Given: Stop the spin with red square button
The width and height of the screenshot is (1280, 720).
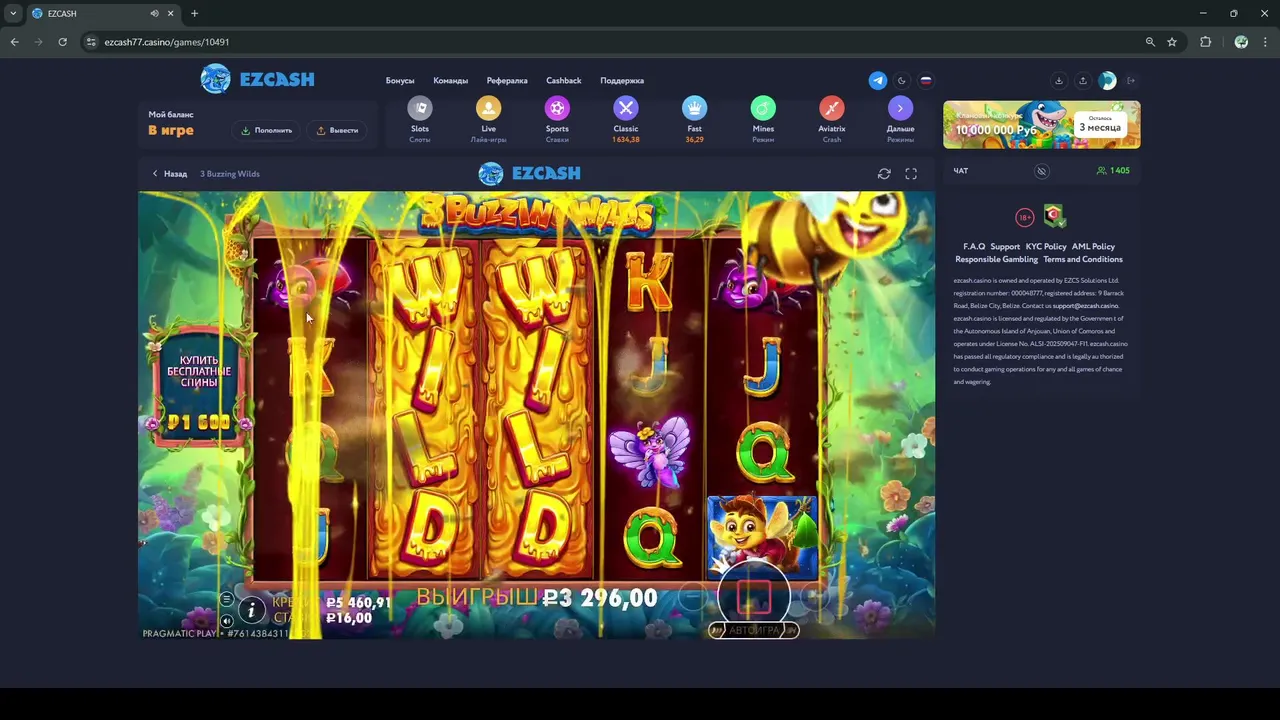Looking at the screenshot, I should point(754,597).
